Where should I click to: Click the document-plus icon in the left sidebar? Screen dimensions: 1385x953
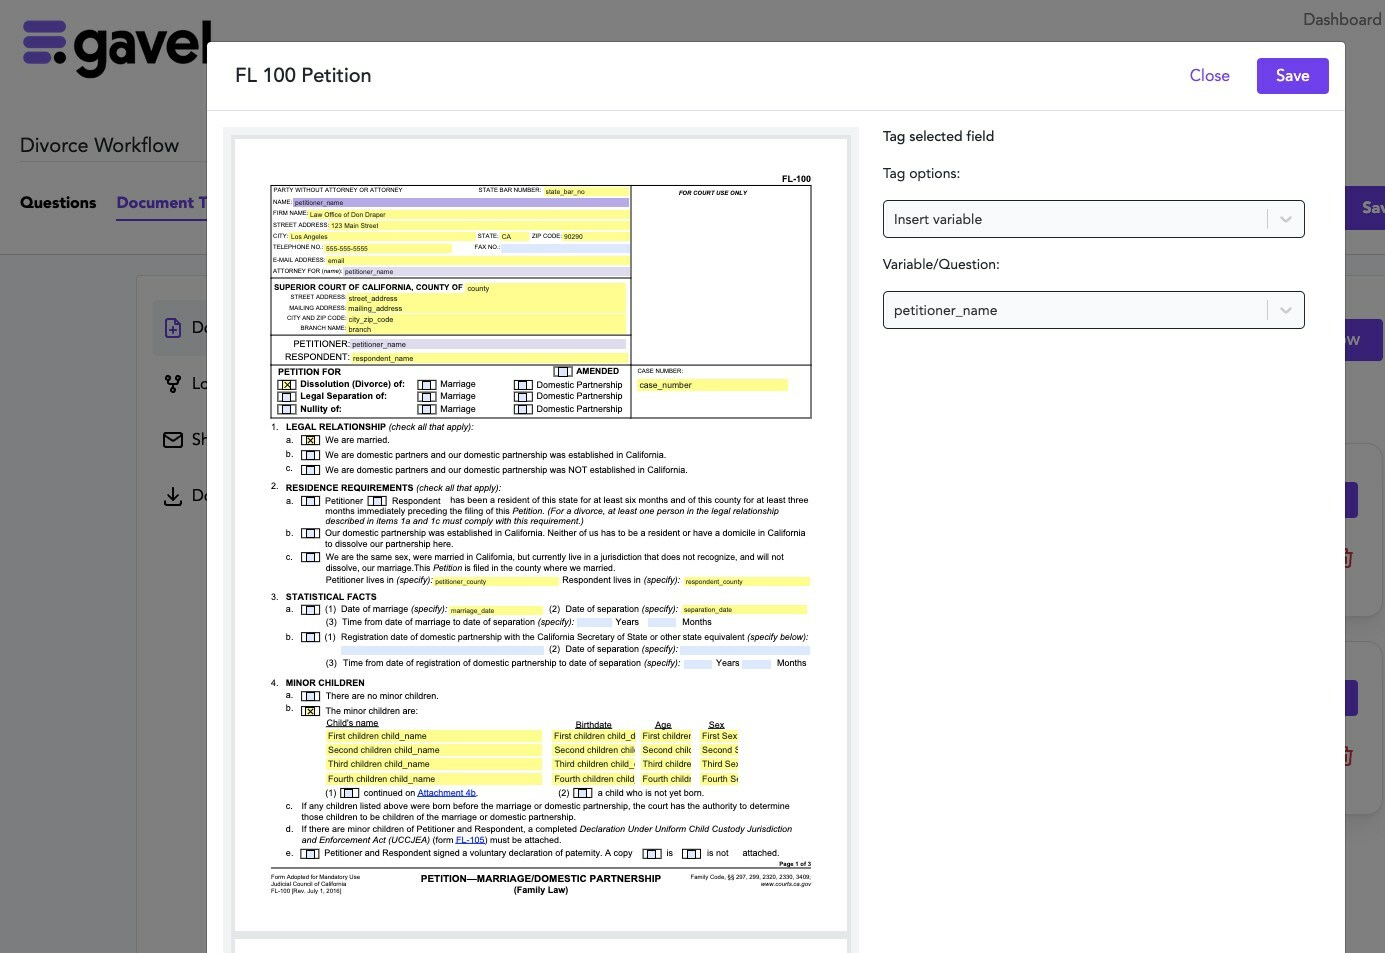[173, 328]
